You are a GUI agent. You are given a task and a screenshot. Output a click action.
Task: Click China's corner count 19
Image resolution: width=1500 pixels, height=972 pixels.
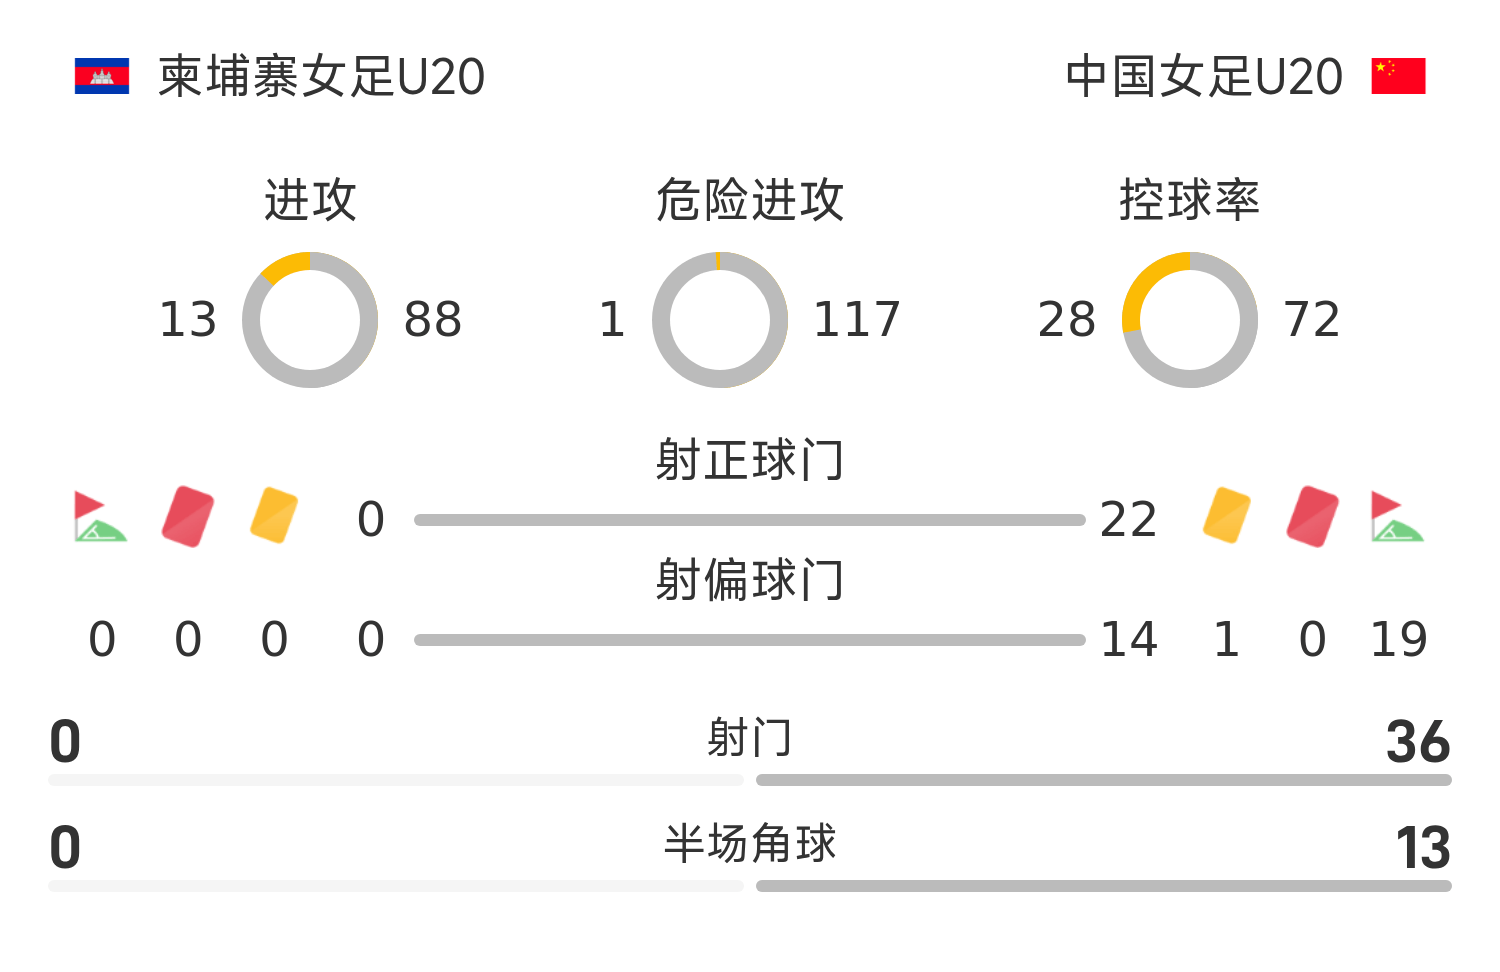(x=1398, y=640)
